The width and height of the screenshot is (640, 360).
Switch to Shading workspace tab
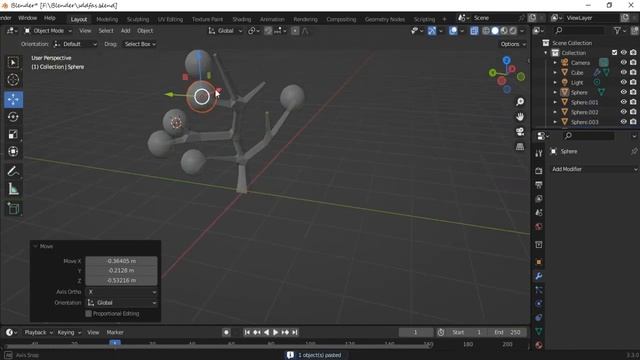pos(242,19)
